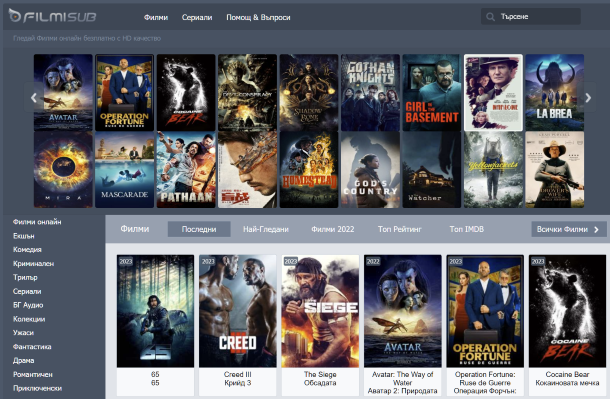
Task: Open the Ужаси genre link
Action: pos(23,333)
